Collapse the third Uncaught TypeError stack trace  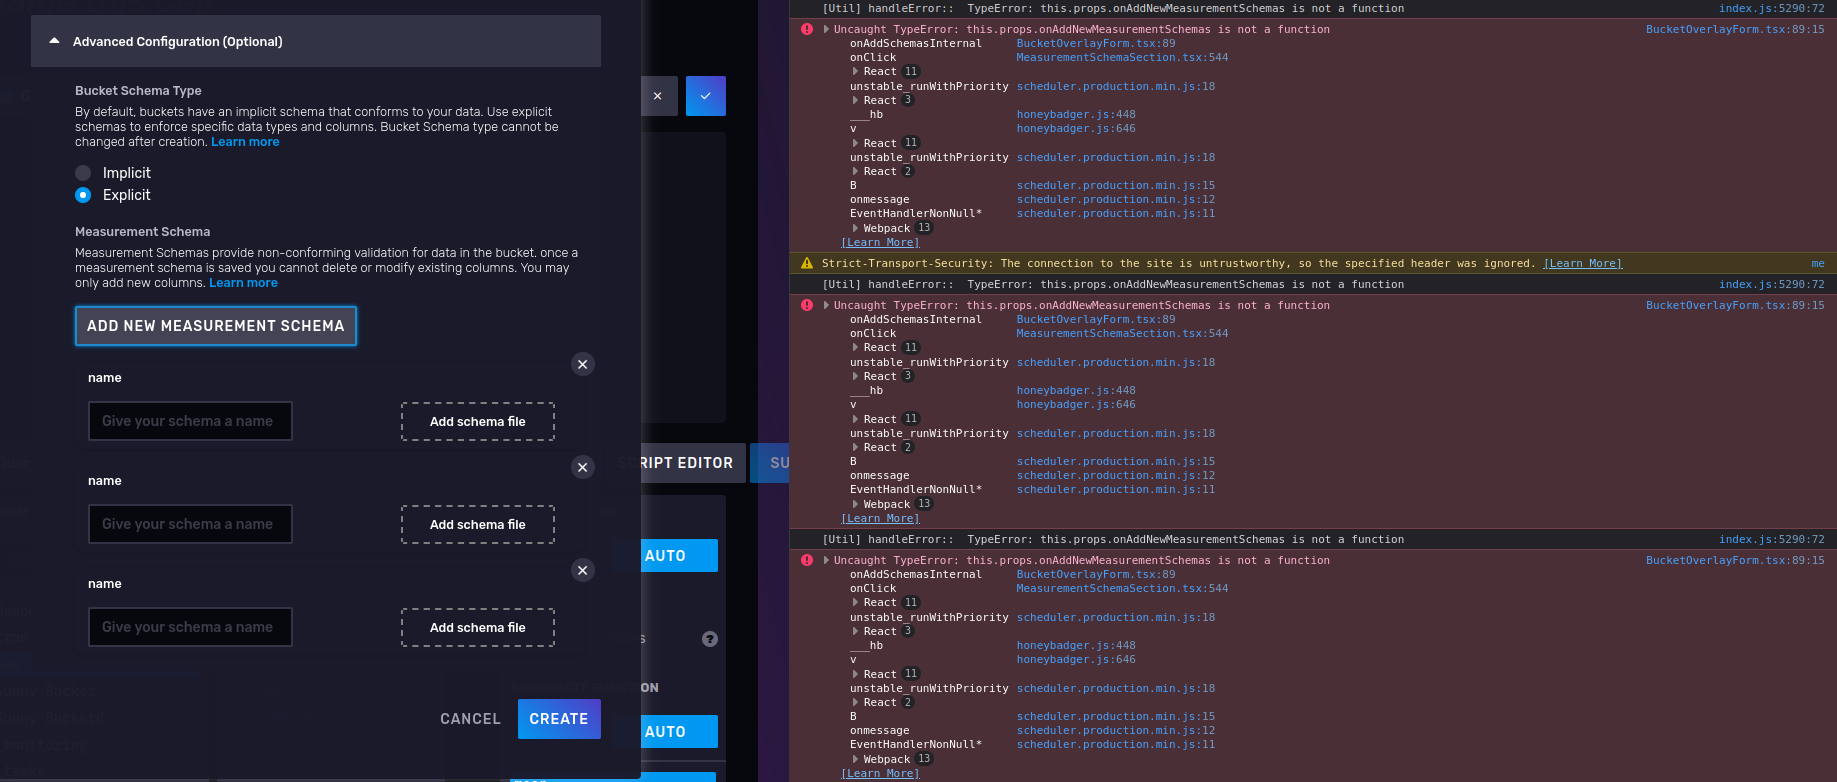coord(826,560)
